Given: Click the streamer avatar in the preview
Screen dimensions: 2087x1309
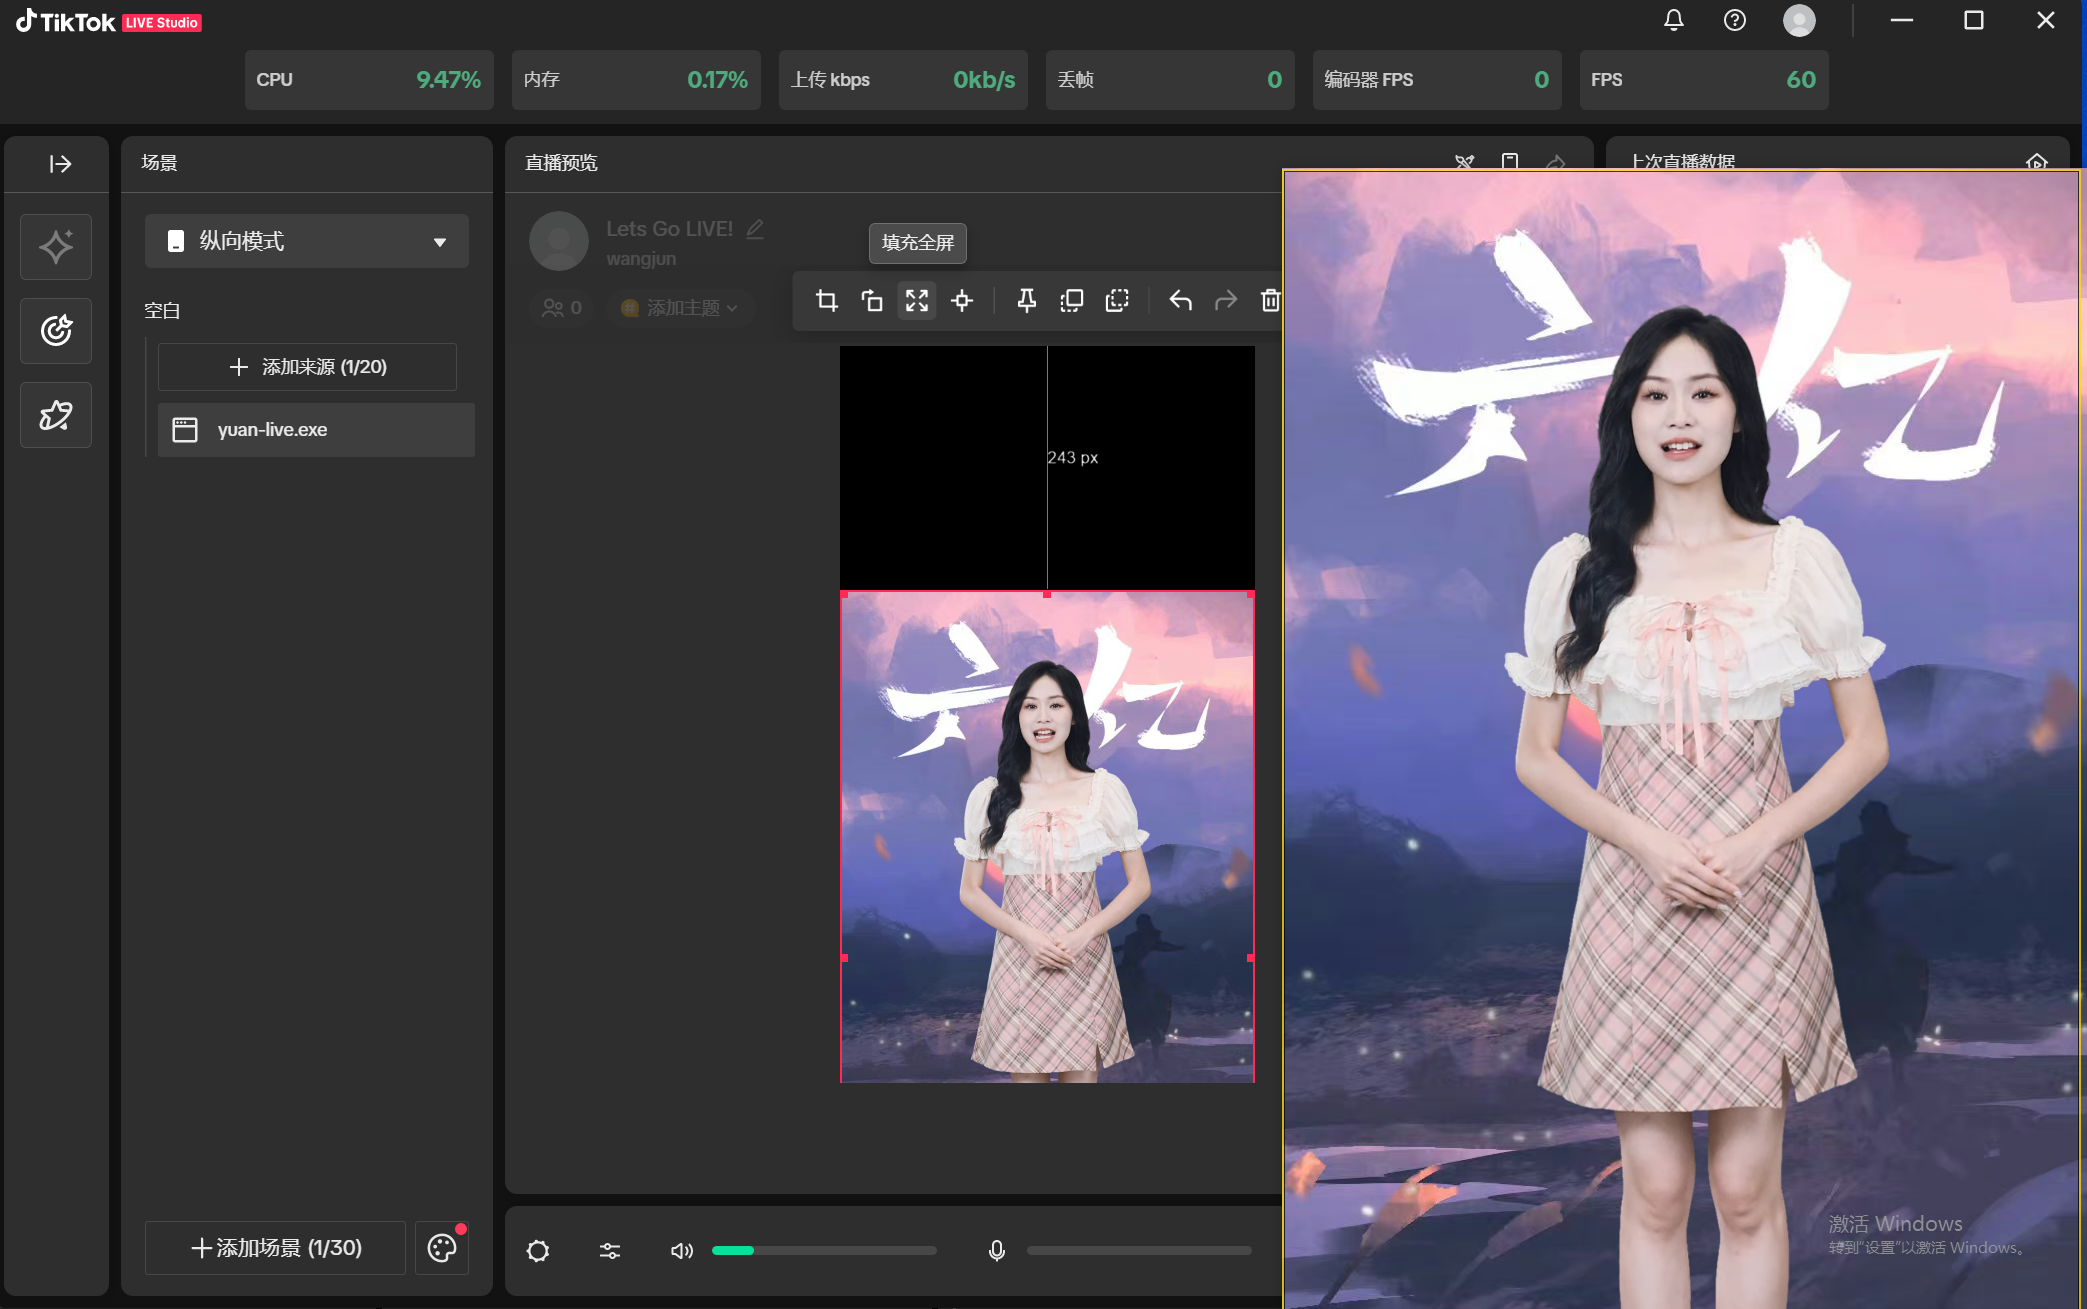Looking at the screenshot, I should click(x=559, y=241).
